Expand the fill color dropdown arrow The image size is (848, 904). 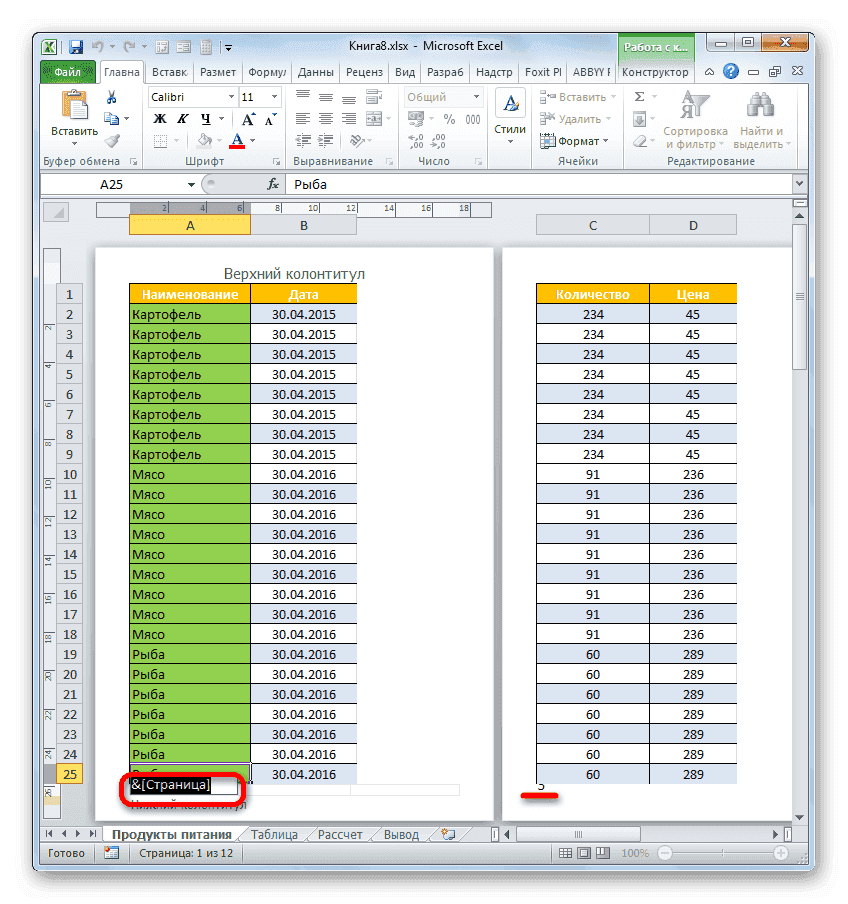click(219, 139)
